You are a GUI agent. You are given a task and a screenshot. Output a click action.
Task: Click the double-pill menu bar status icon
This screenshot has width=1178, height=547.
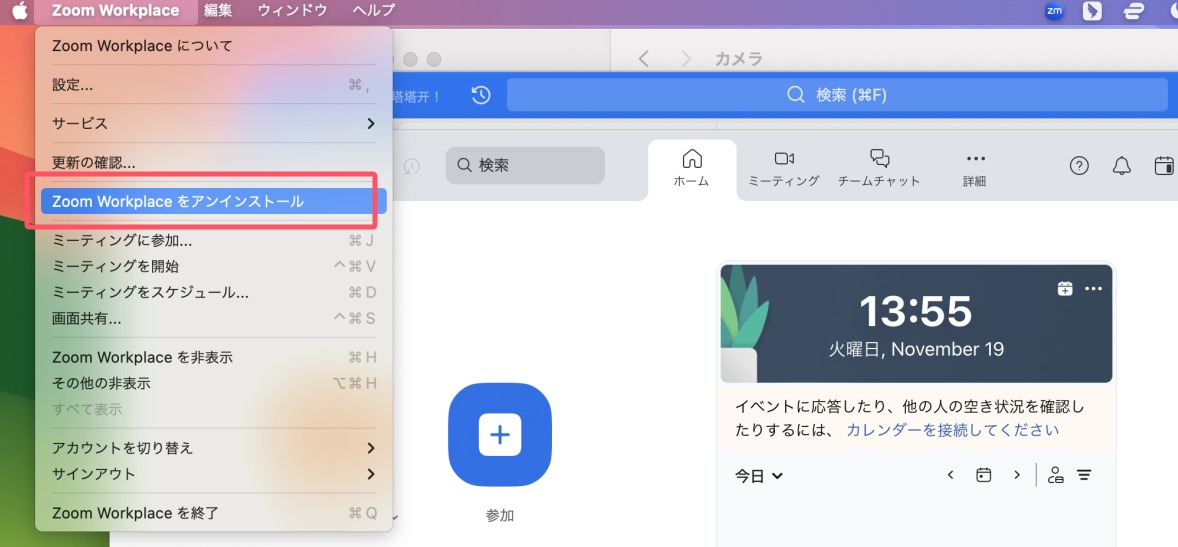coord(1132,11)
